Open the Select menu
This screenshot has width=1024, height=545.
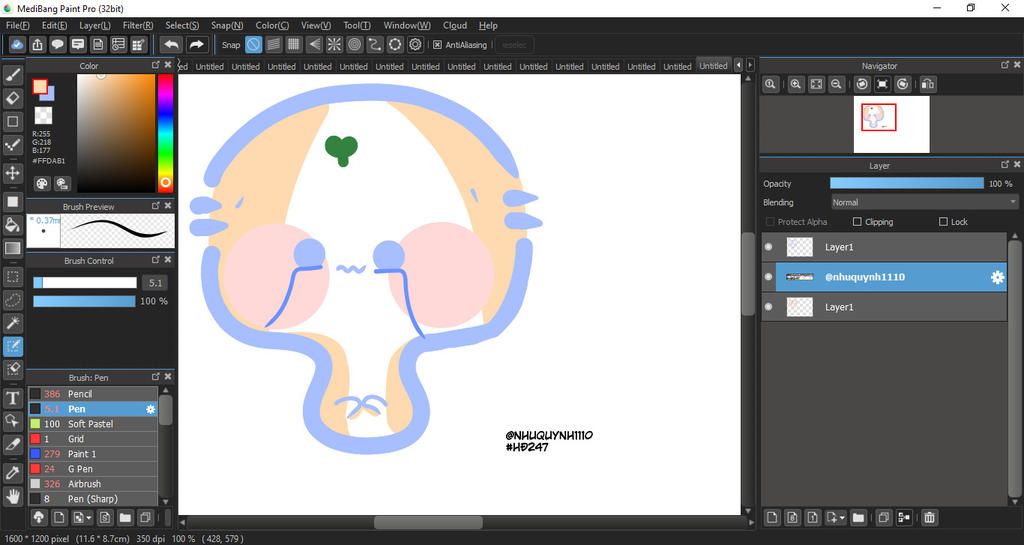click(182, 25)
